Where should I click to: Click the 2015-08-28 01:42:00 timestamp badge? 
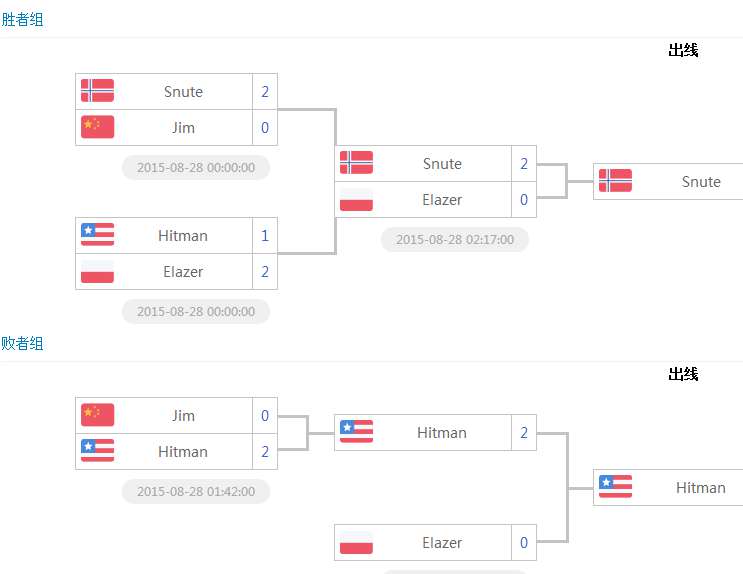[196, 492]
